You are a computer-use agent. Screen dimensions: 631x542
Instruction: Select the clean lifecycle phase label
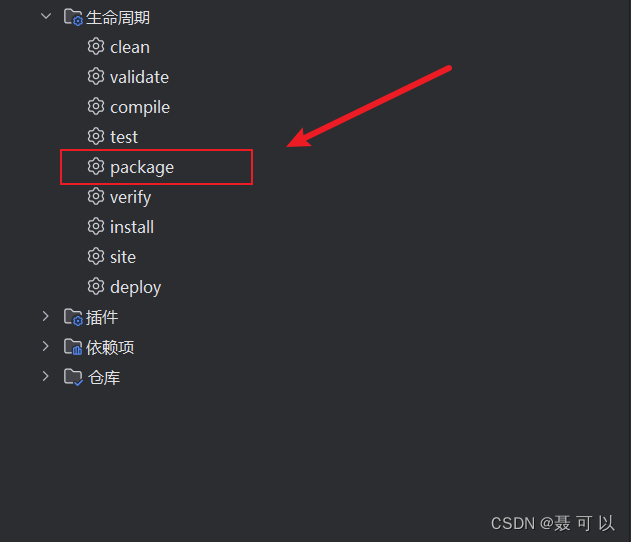(130, 47)
